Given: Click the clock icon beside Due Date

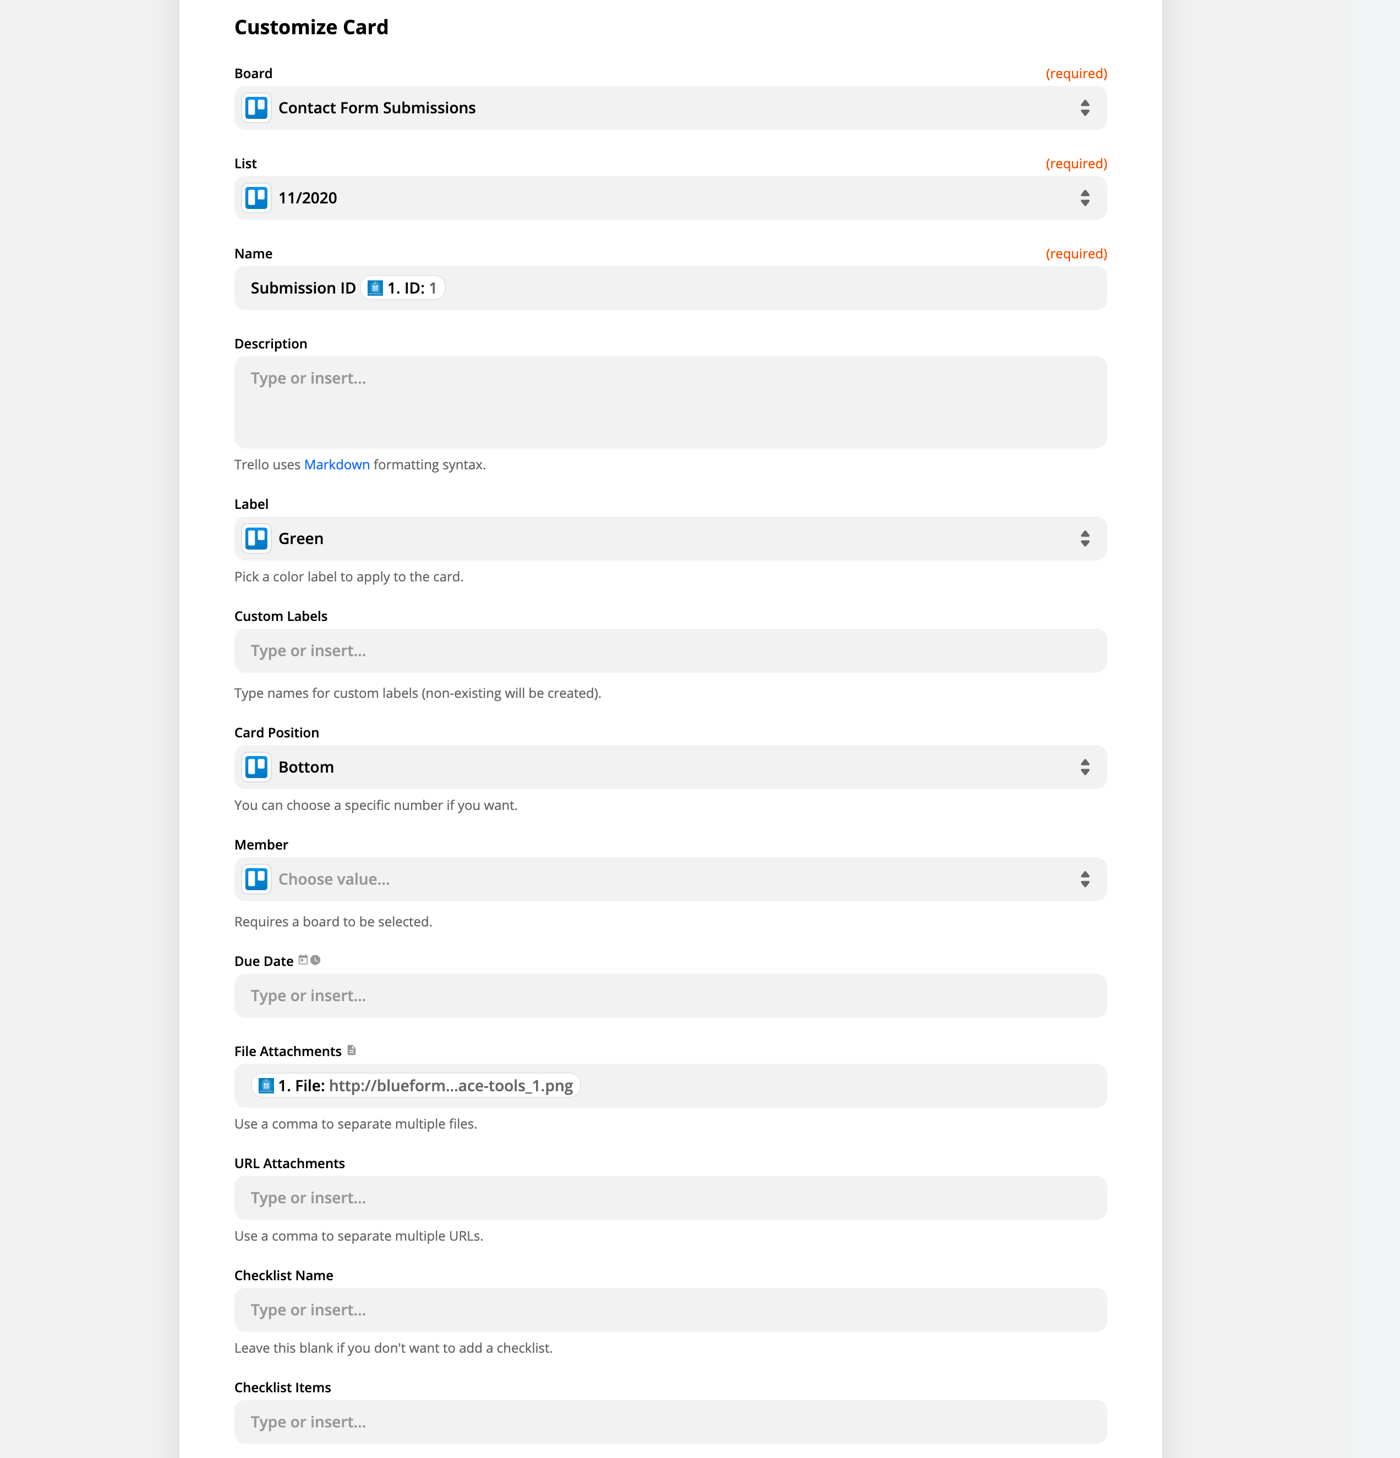Looking at the screenshot, I should pyautogui.click(x=317, y=959).
